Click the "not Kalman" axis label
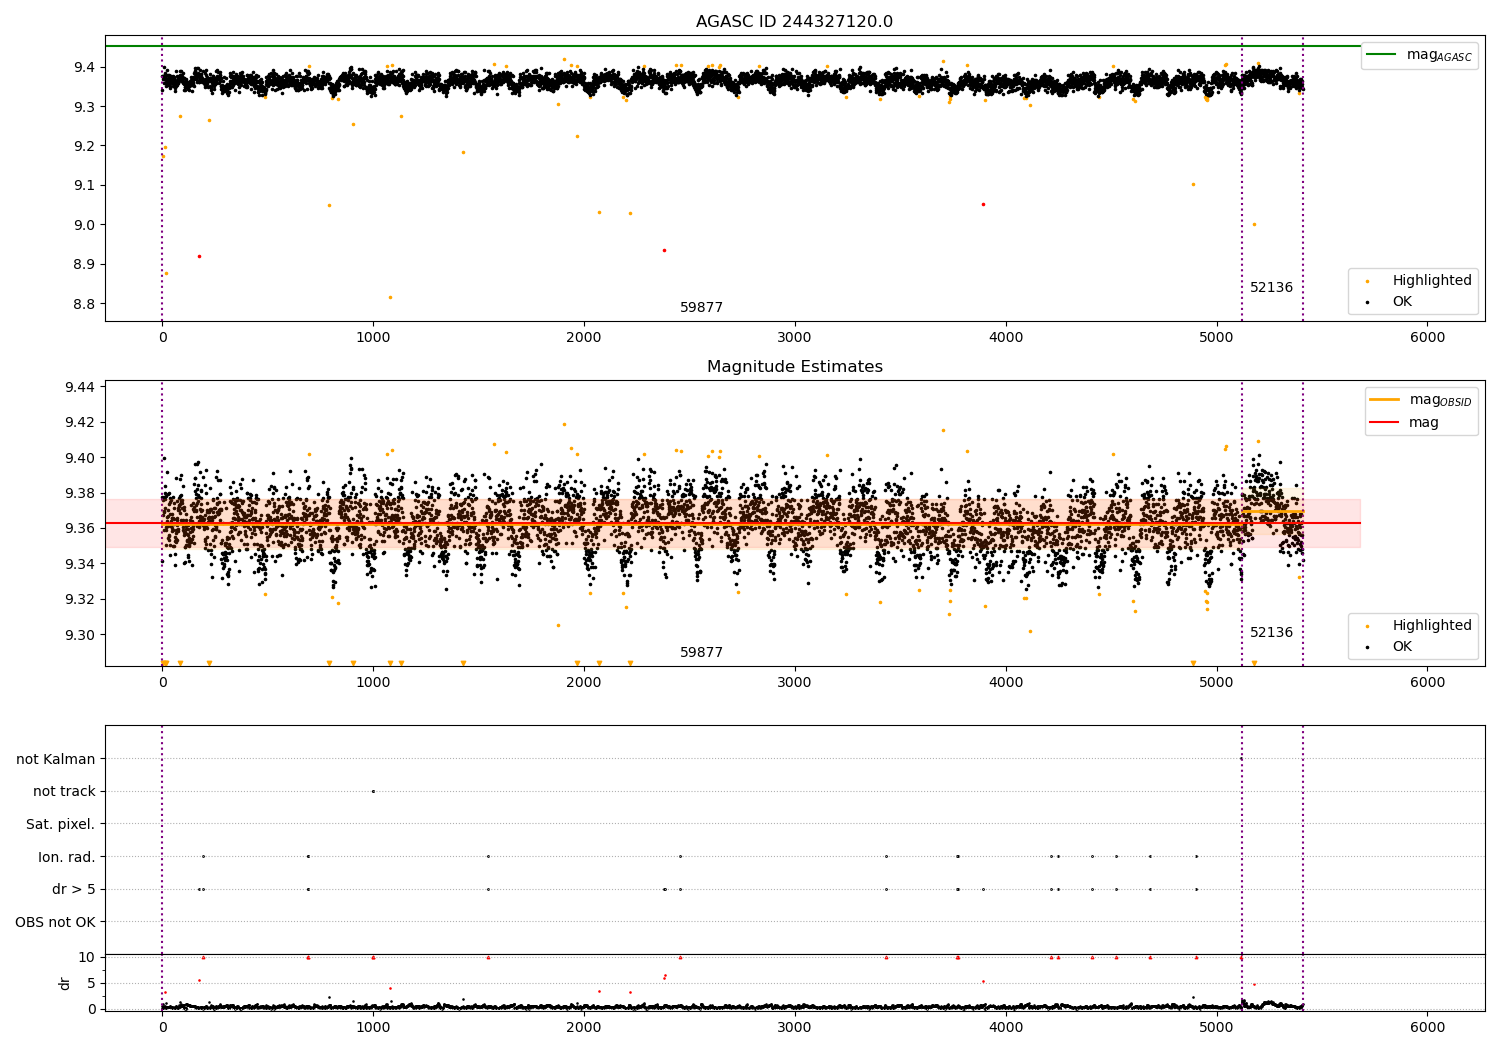Image resolution: width=1500 pixels, height=1050 pixels. pyautogui.click(x=56, y=759)
